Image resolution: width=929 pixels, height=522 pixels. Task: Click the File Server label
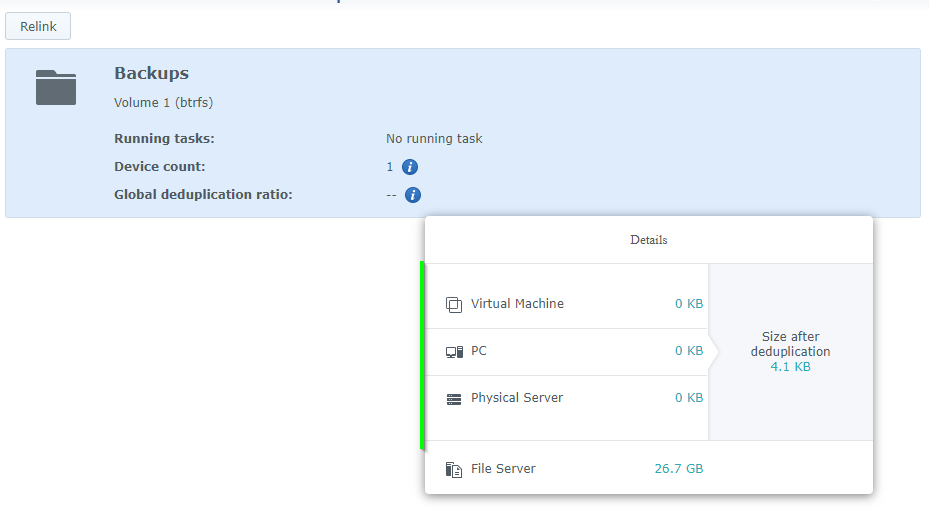(x=503, y=469)
